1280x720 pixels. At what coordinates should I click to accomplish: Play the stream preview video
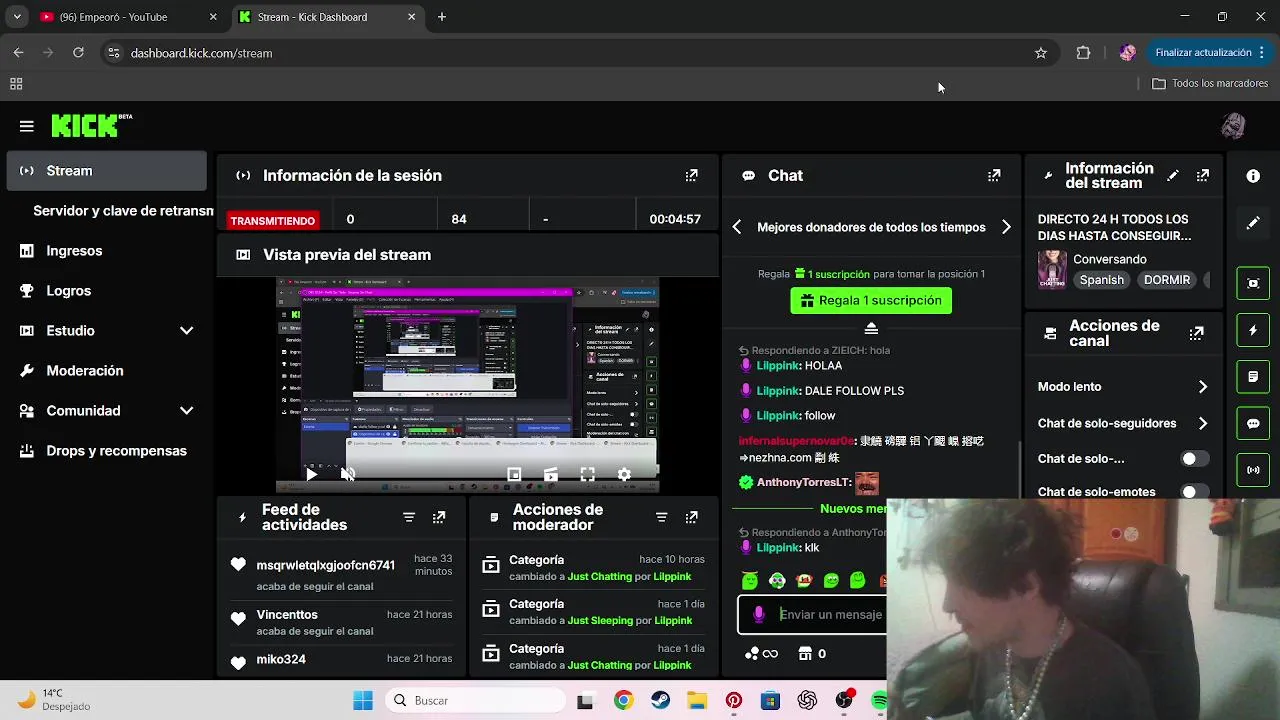coord(311,475)
